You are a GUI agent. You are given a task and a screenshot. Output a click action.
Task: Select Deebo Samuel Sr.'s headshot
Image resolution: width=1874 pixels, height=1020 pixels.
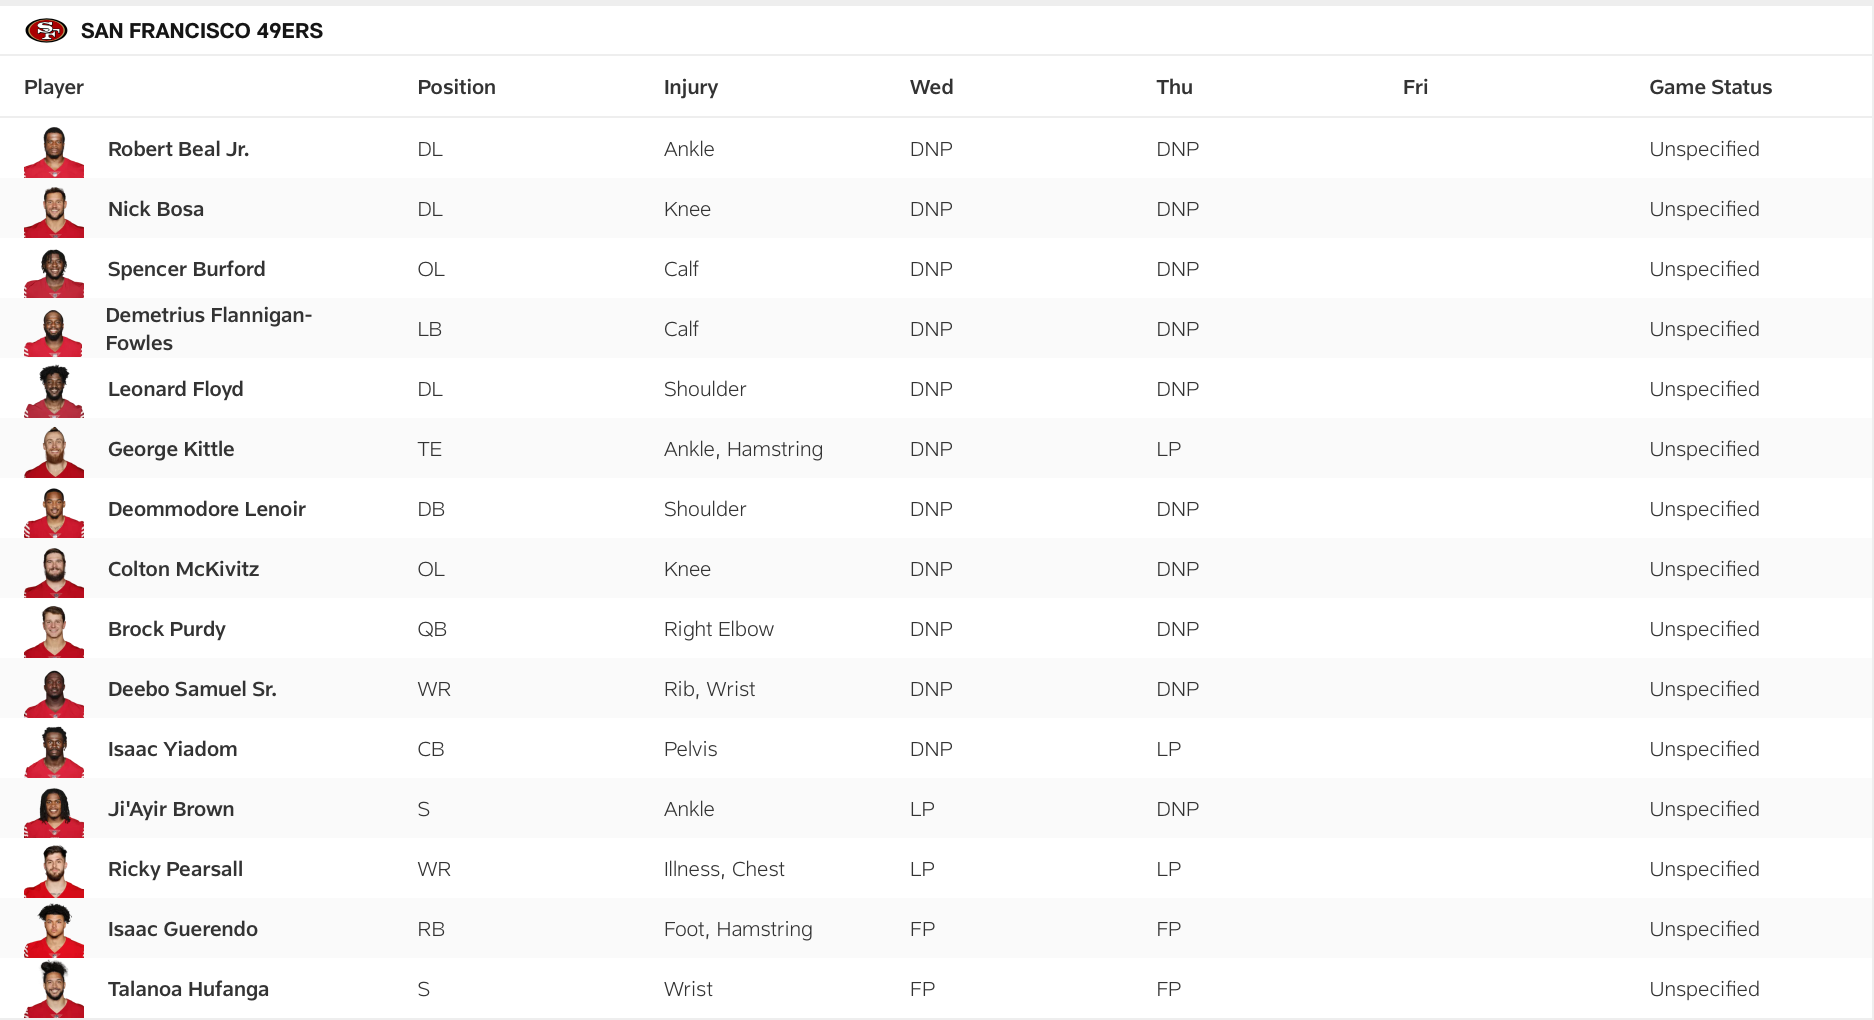(54, 691)
